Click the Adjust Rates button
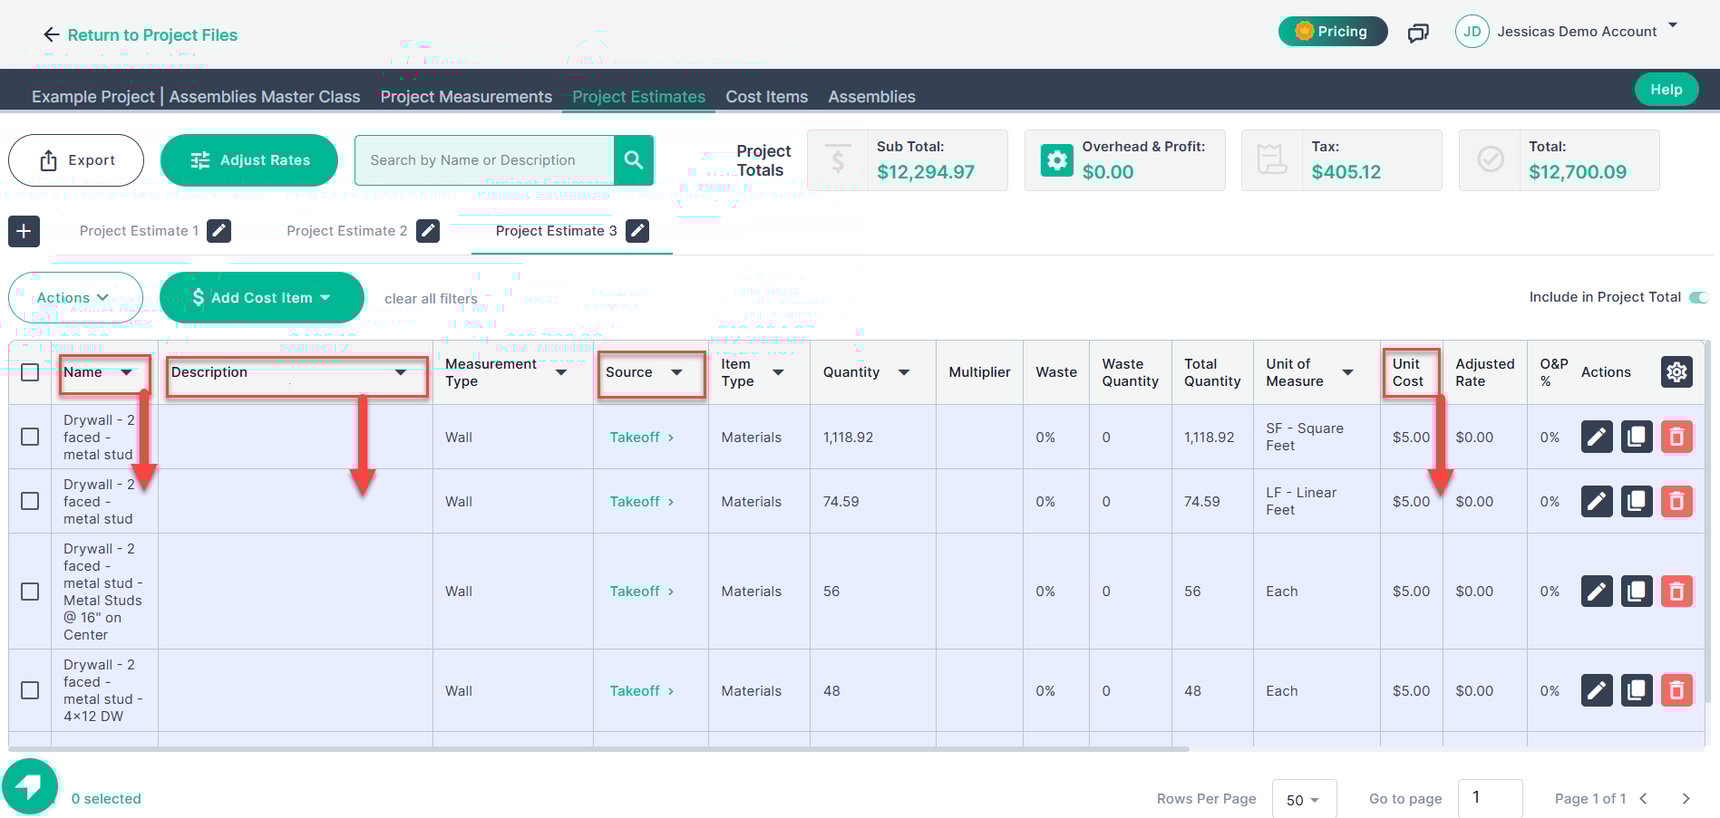 point(249,160)
